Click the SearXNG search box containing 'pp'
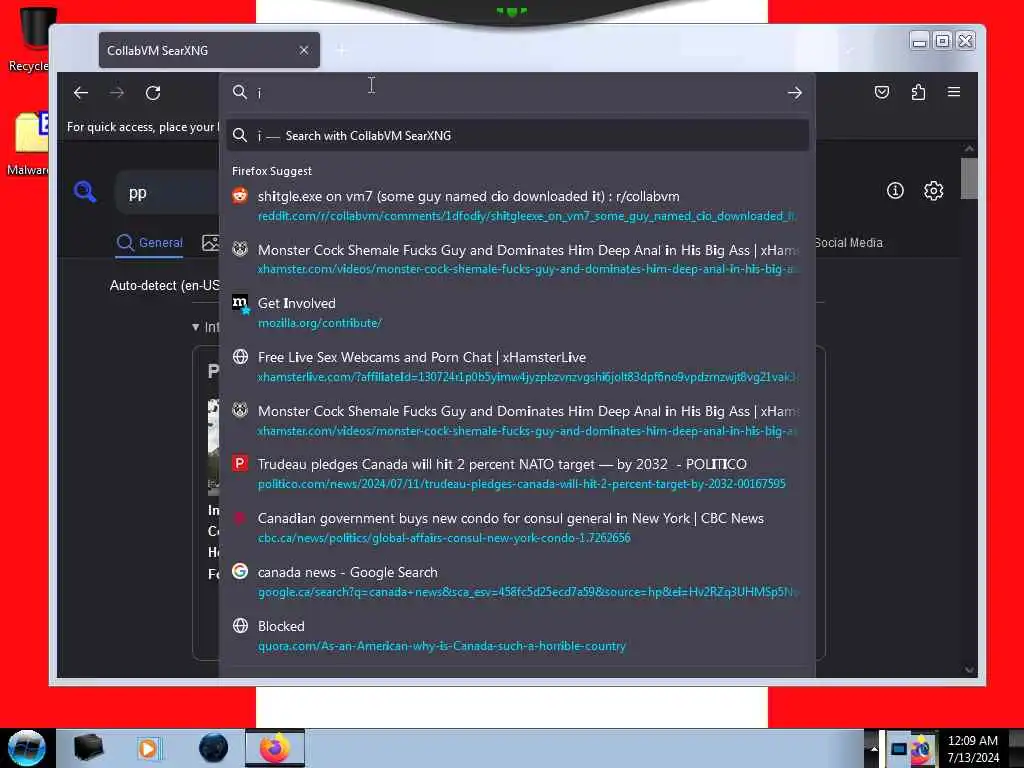 click(167, 193)
